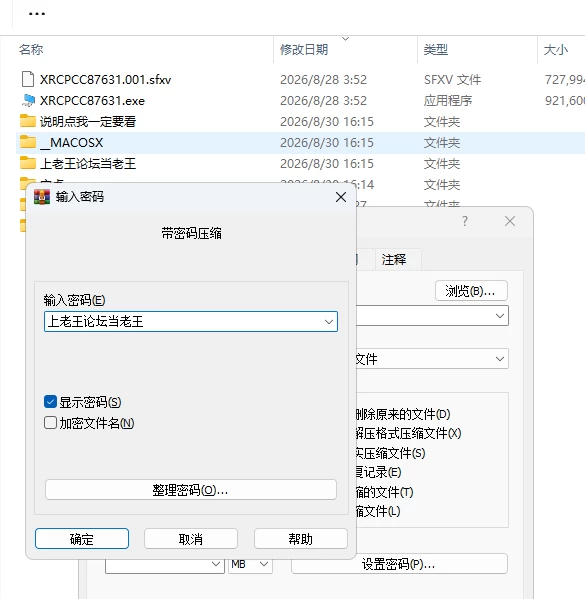Uncheck the 显示密码(S) checkbox

coord(50,401)
